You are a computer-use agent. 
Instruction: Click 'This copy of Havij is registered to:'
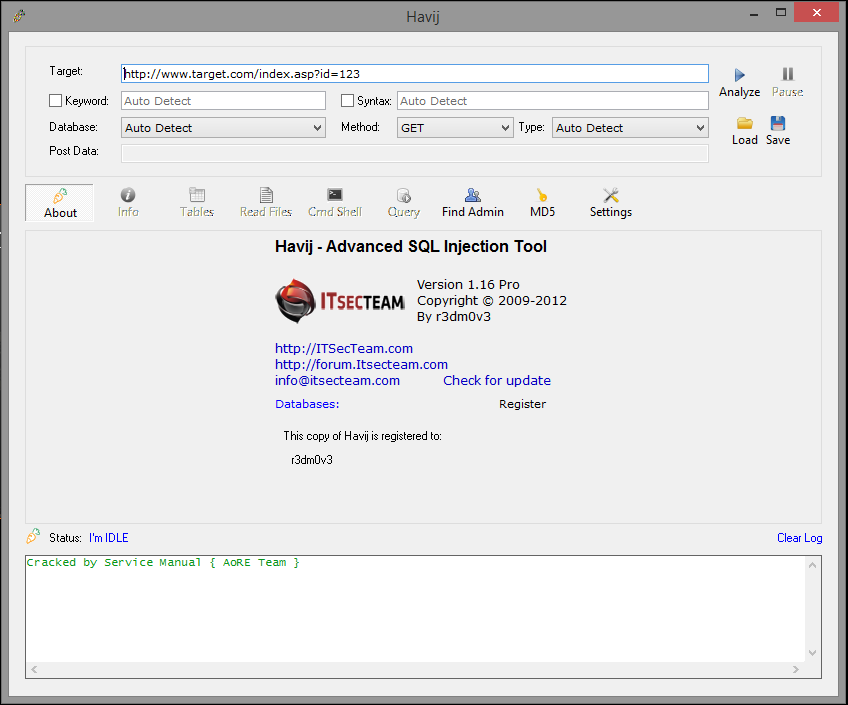click(362, 436)
